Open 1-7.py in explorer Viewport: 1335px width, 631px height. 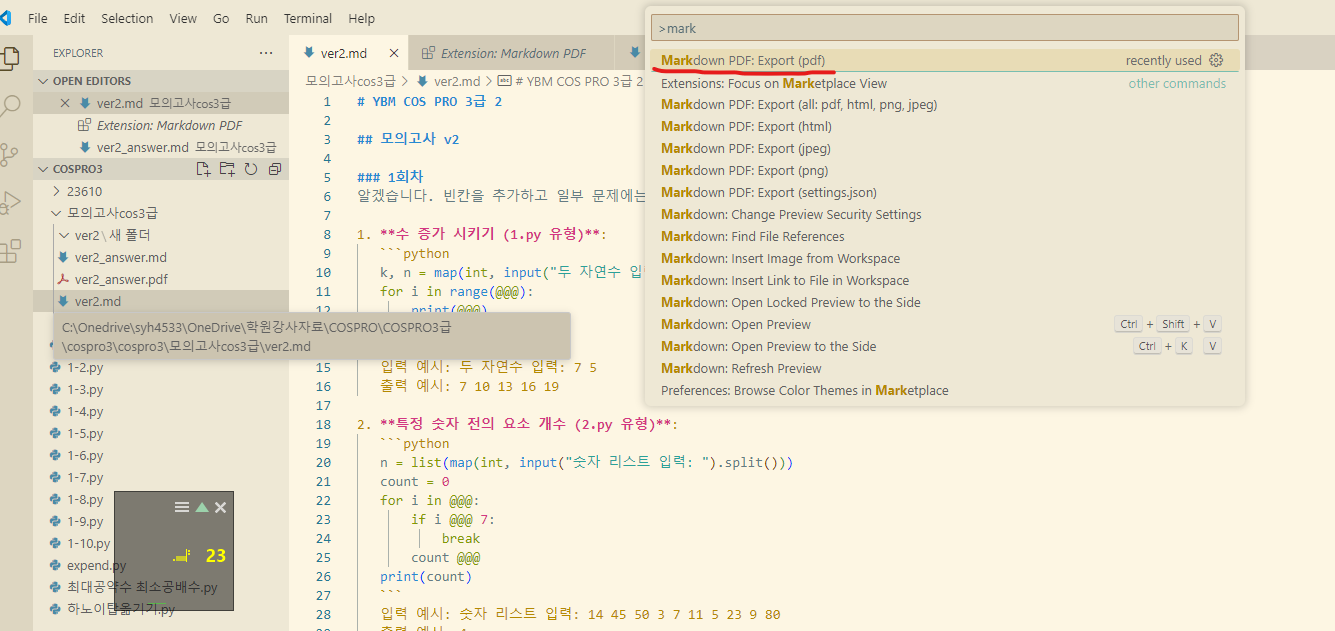click(161, 477)
